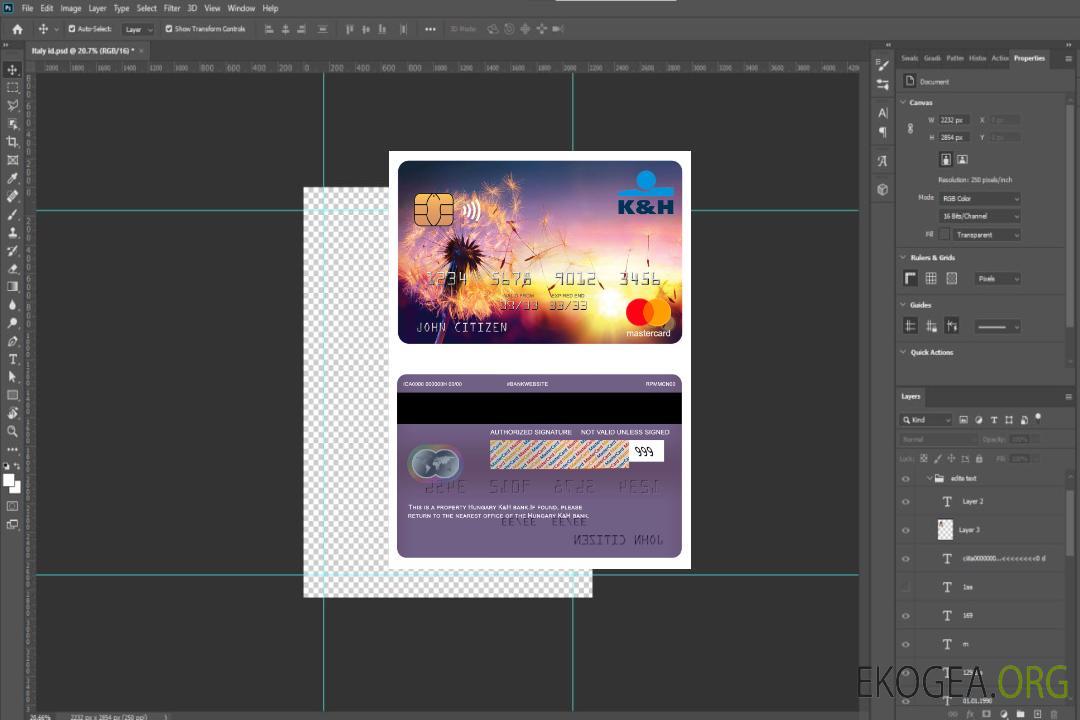Viewport: 1080px width, 720px height.
Task: Open the 16 Bits/Channel dropdown
Action: pos(979,216)
